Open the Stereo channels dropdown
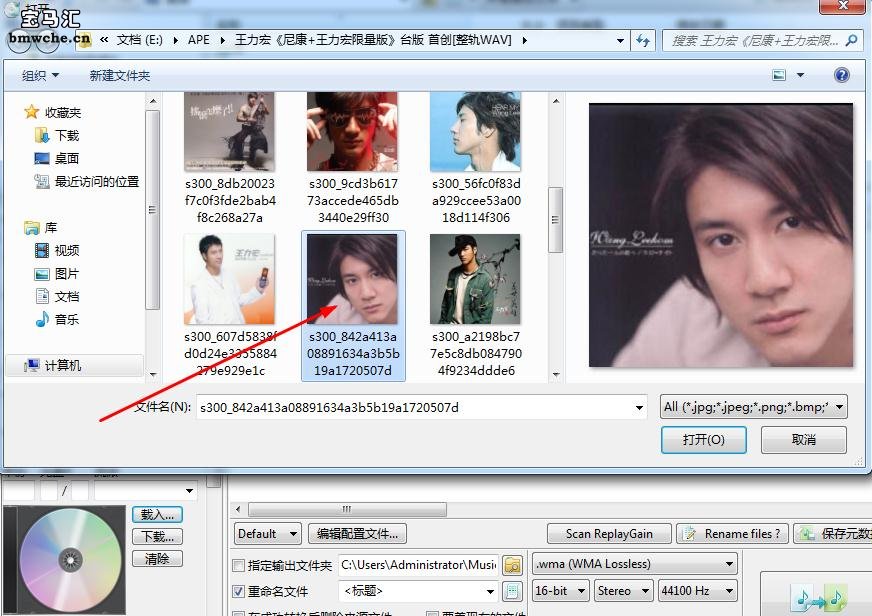The height and width of the screenshot is (616, 872). [x=623, y=590]
